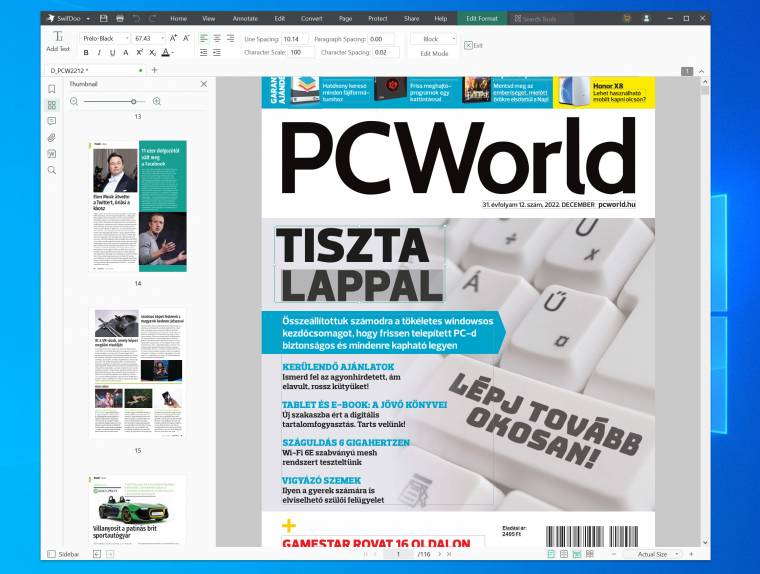Go to the next page arrow

click(x=440, y=554)
